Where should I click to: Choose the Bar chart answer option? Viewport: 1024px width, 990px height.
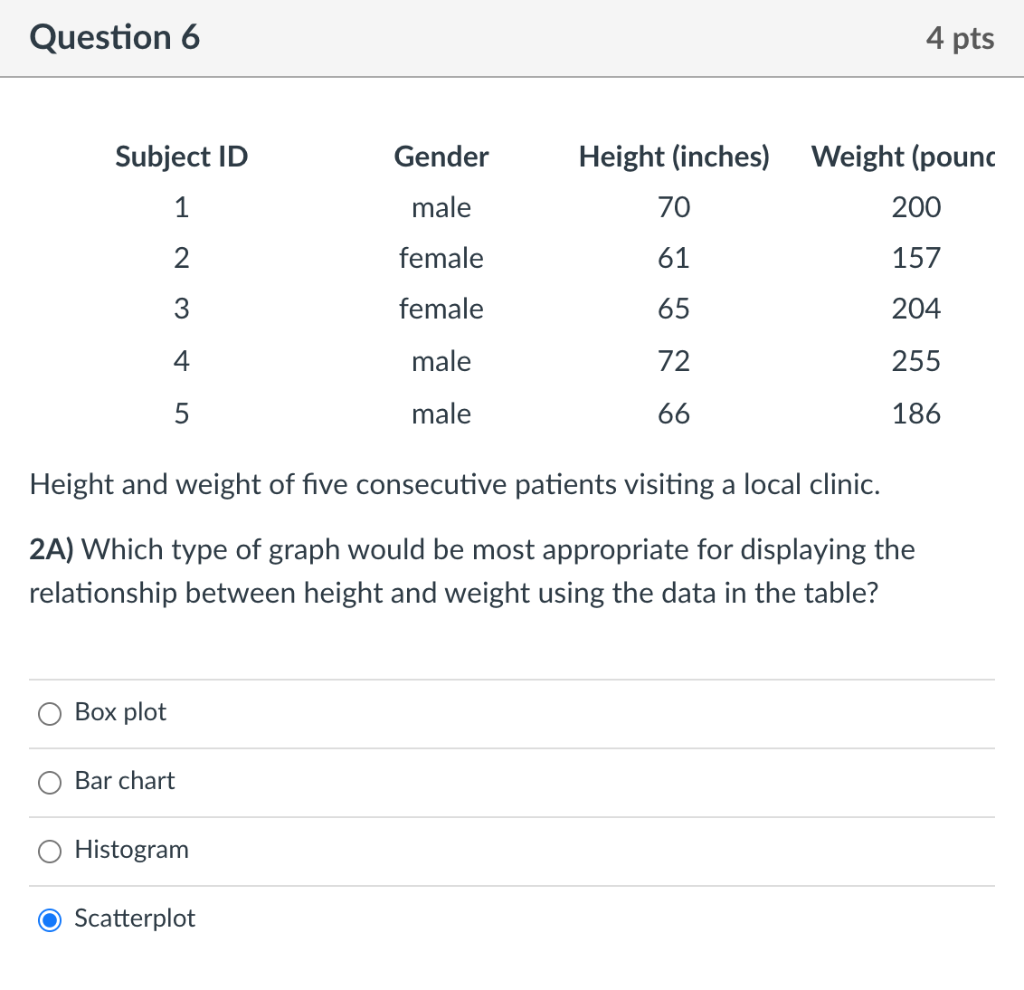[x=50, y=782]
